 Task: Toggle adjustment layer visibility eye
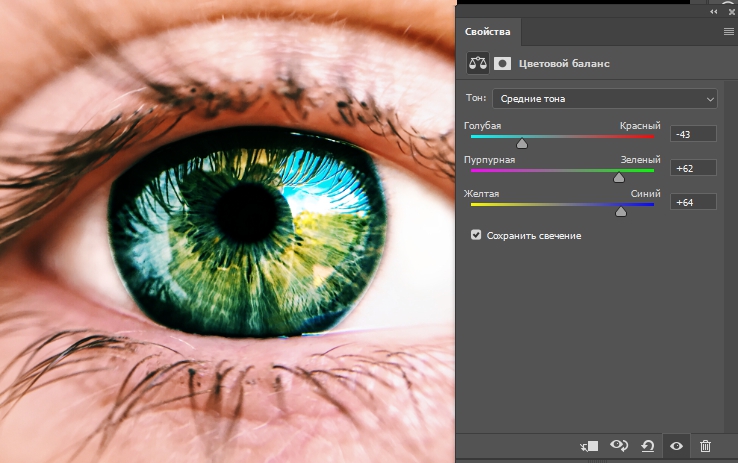tap(676, 446)
